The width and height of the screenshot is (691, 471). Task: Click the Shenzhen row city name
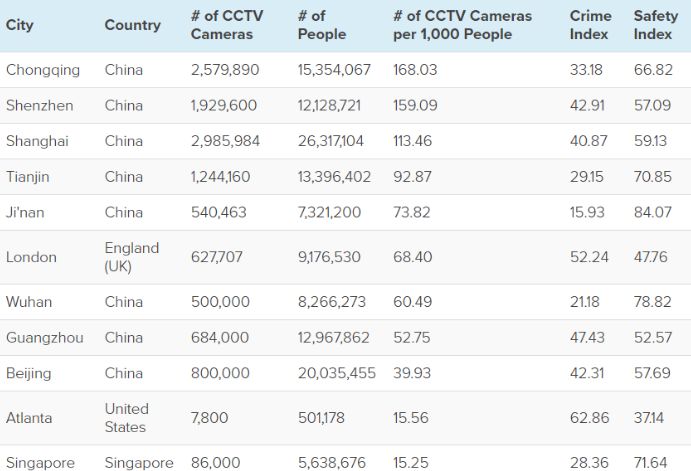pyautogui.click(x=39, y=105)
